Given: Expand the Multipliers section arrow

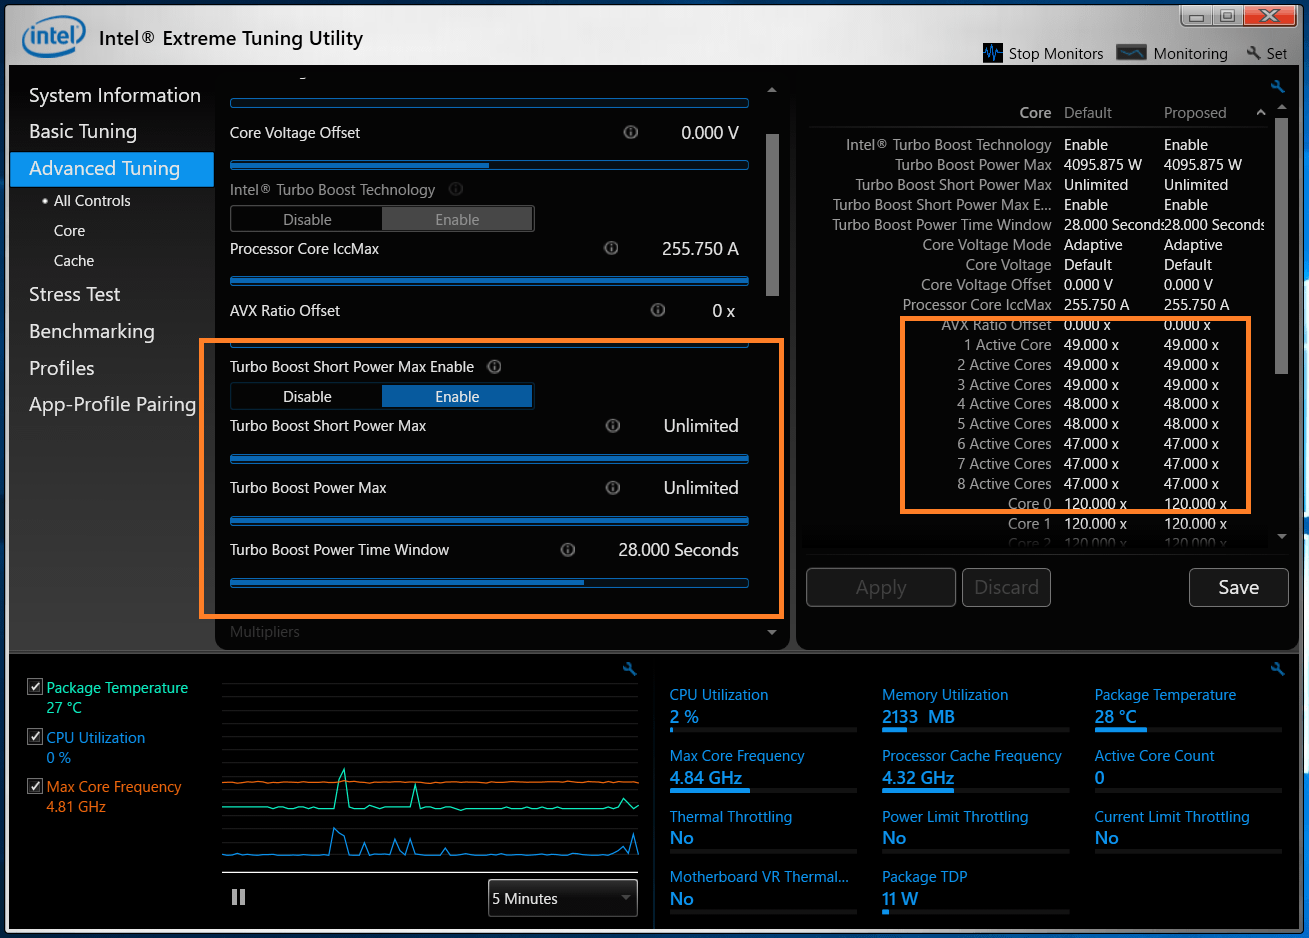Looking at the screenshot, I should pyautogui.click(x=771, y=632).
